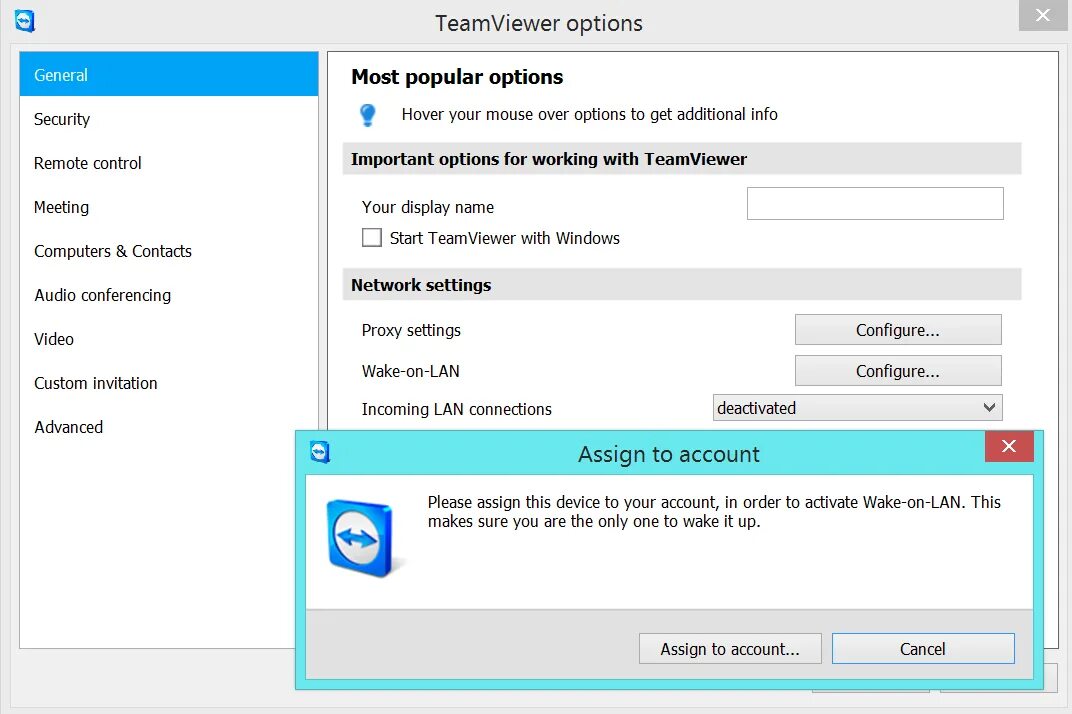Configure Proxy settings
Screen dimensions: 1072x714
[x=898, y=330]
